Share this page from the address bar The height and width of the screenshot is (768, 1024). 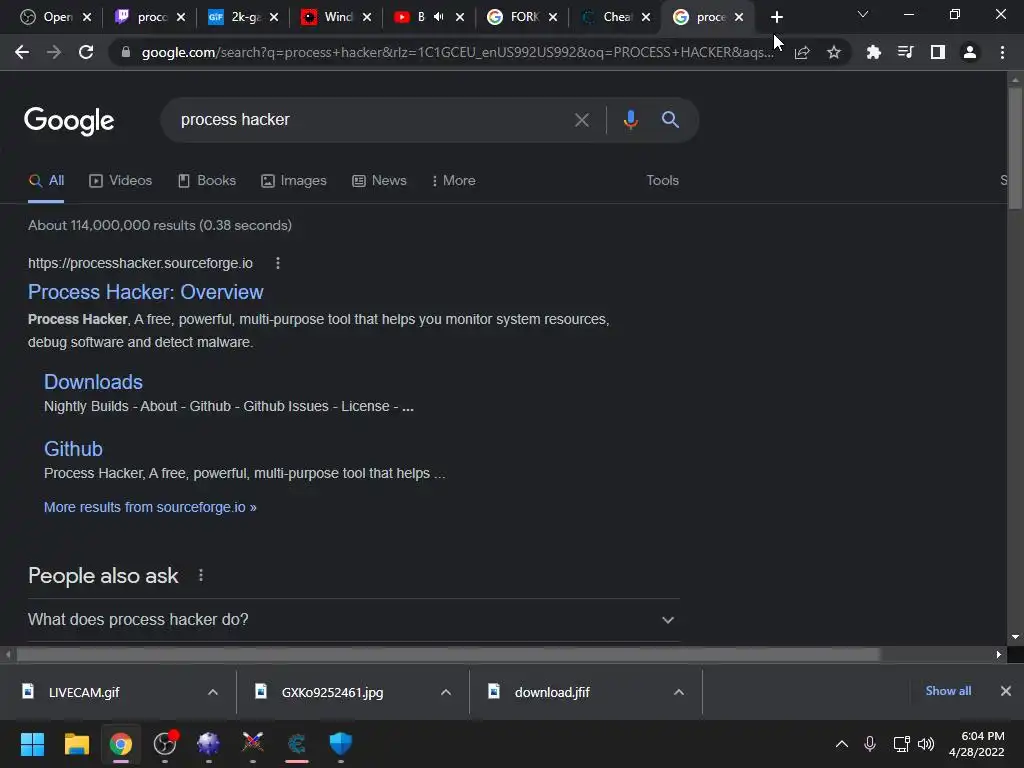802,52
